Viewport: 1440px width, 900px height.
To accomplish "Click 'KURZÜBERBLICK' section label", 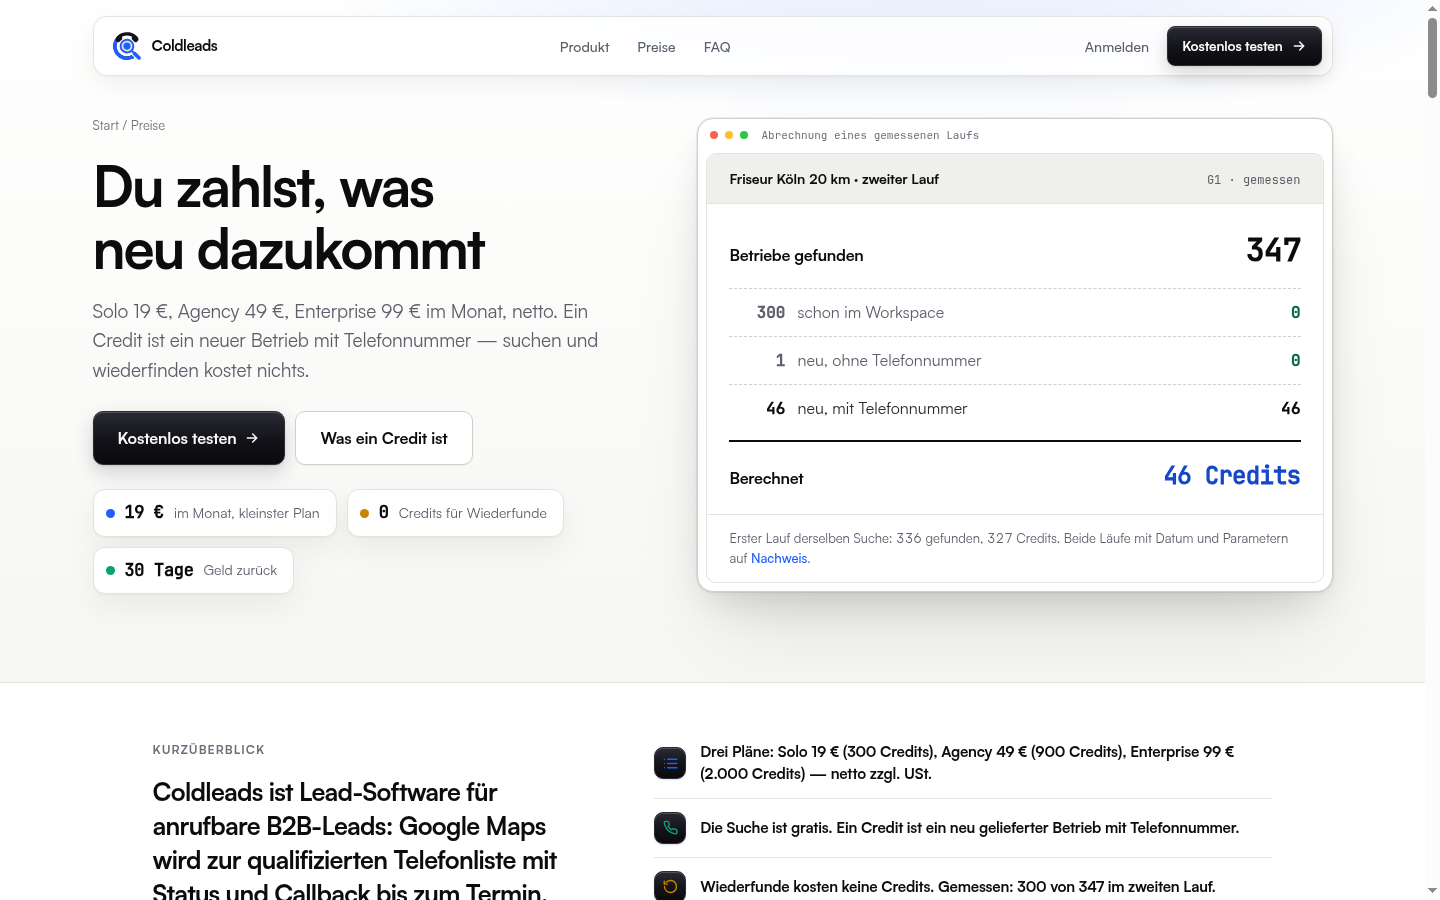I will point(209,750).
